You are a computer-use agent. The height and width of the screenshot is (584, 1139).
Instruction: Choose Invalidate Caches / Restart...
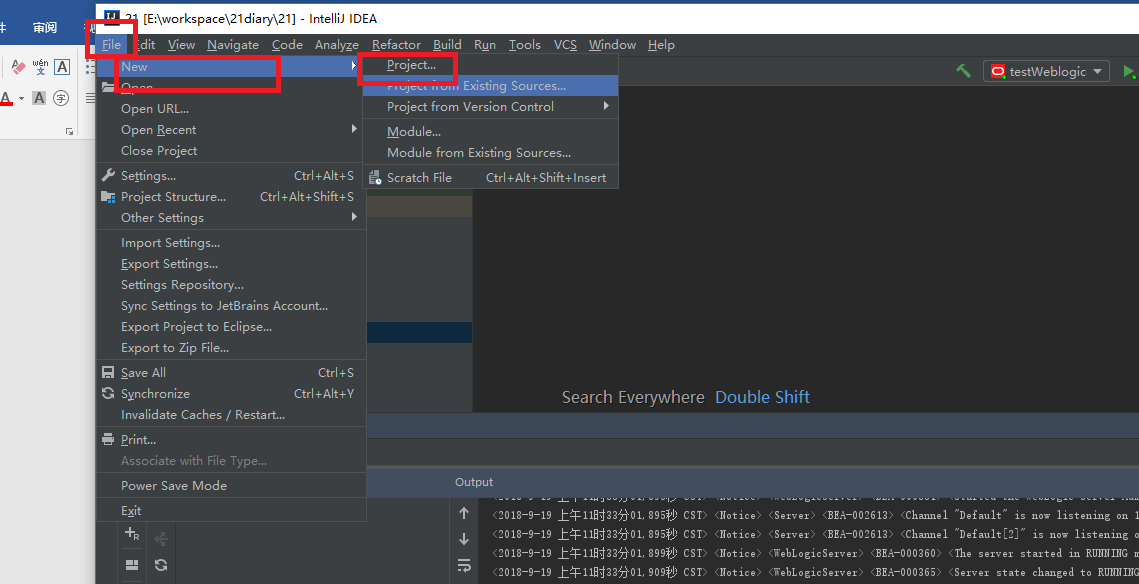231,415
